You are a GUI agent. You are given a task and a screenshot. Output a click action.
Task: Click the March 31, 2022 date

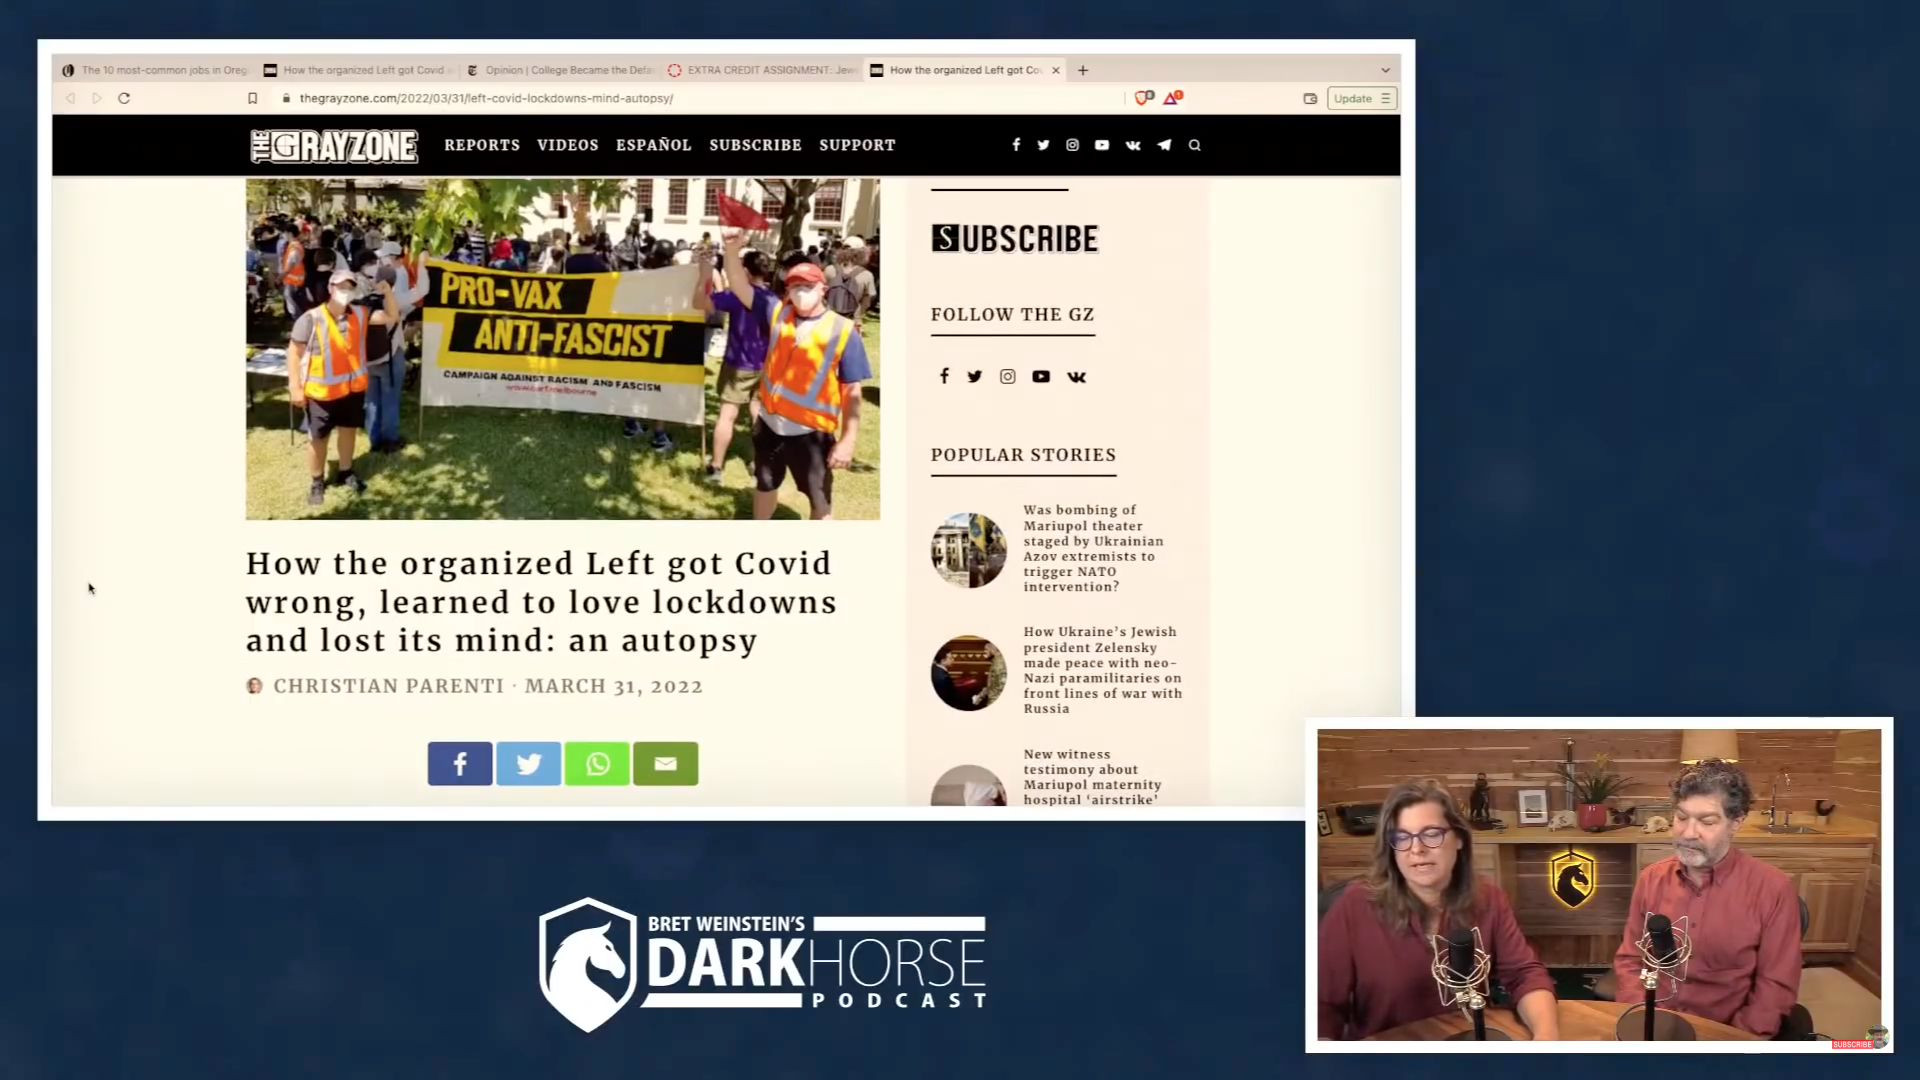pyautogui.click(x=614, y=686)
